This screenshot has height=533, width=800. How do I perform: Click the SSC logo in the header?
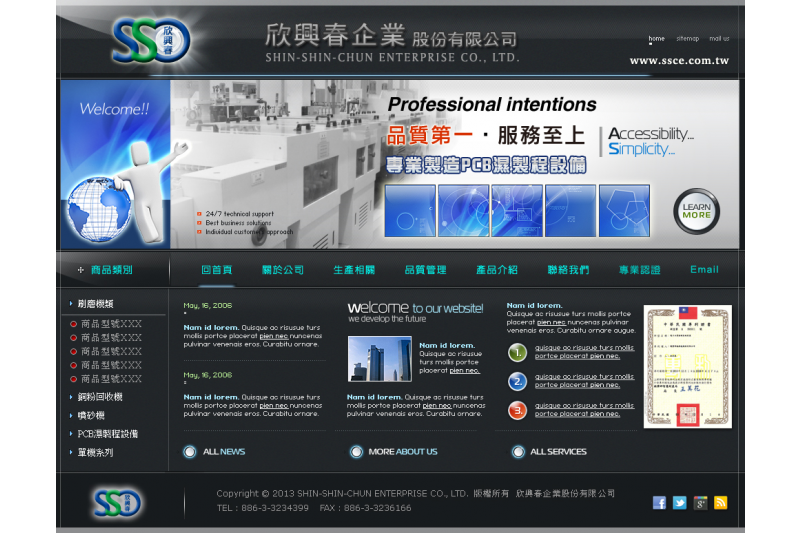click(x=151, y=40)
